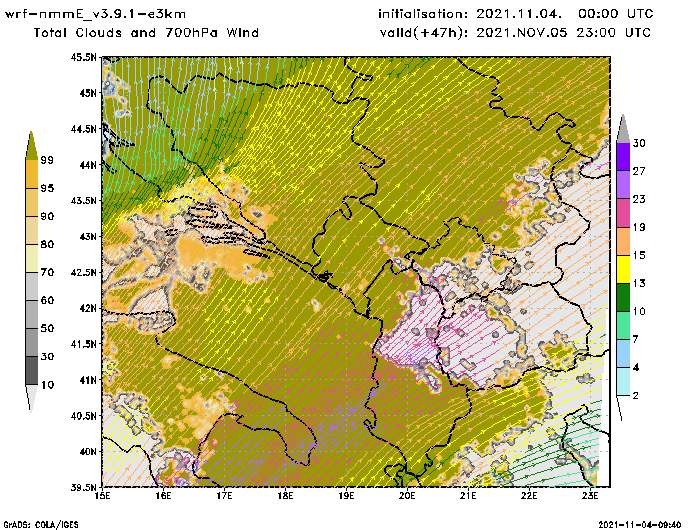Click the 22E longitude label
700x530 pixels.
[529, 496]
